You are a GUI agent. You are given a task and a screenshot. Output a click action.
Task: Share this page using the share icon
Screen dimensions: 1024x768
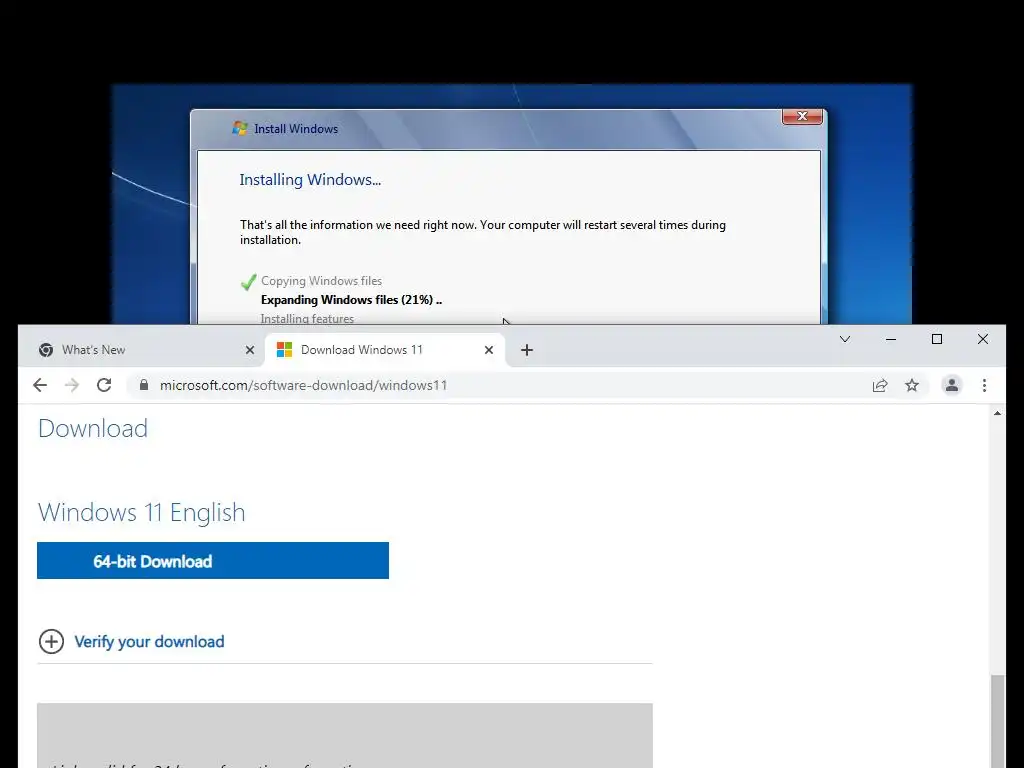[x=880, y=385]
